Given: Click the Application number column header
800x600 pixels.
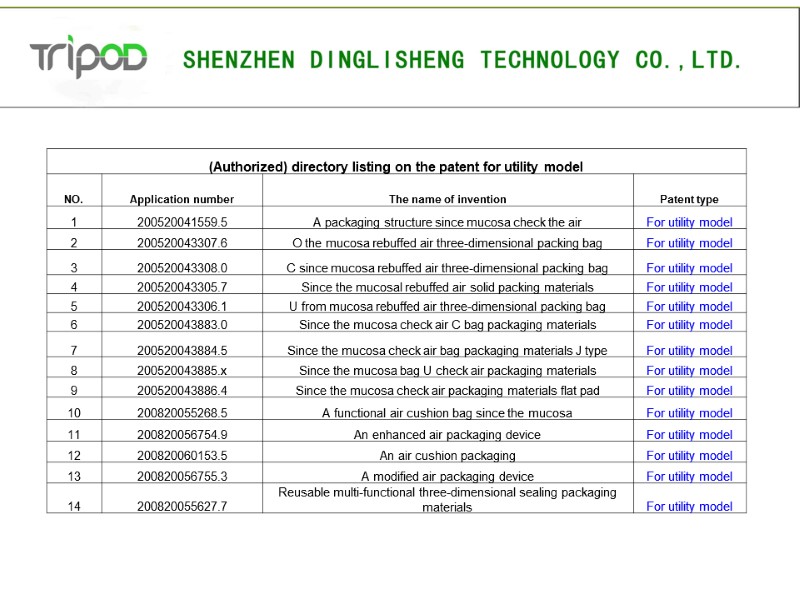Looking at the screenshot, I should (182, 199).
